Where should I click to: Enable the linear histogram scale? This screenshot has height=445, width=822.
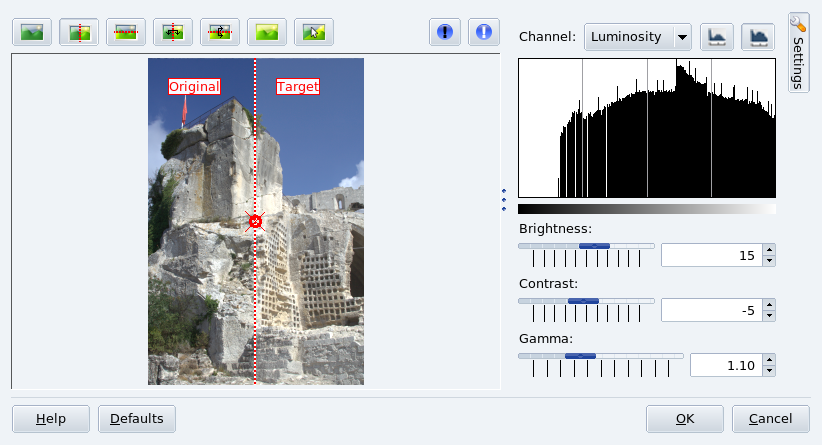pyautogui.click(x=716, y=37)
